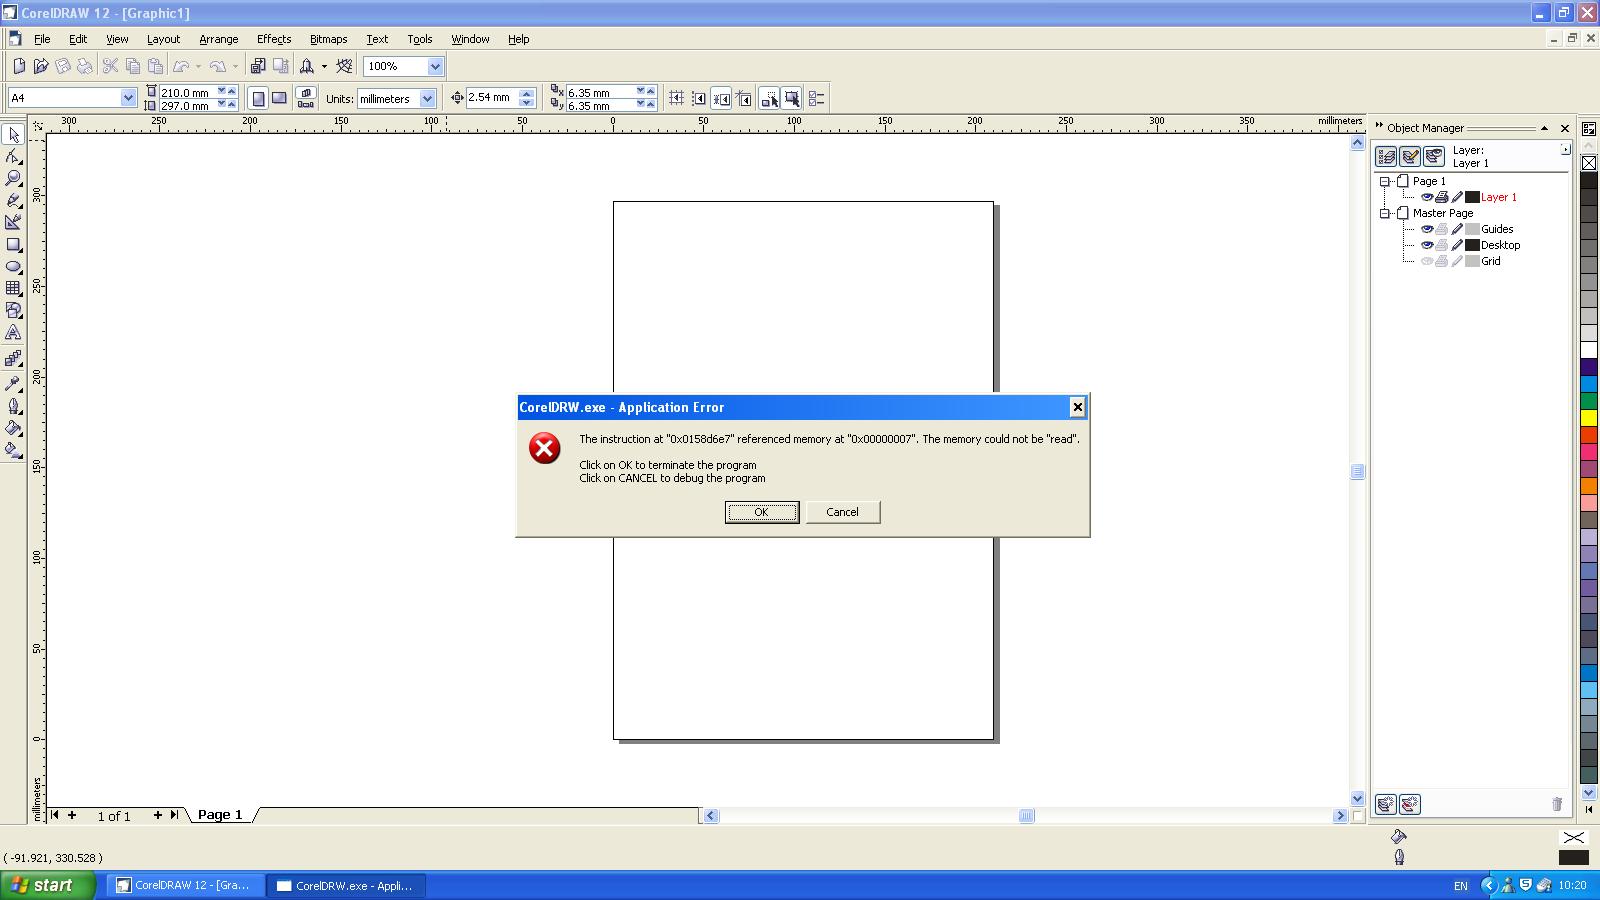Image resolution: width=1600 pixels, height=900 pixels.
Task: Hide Layer 1 with its eye icon
Action: [x=1427, y=197]
